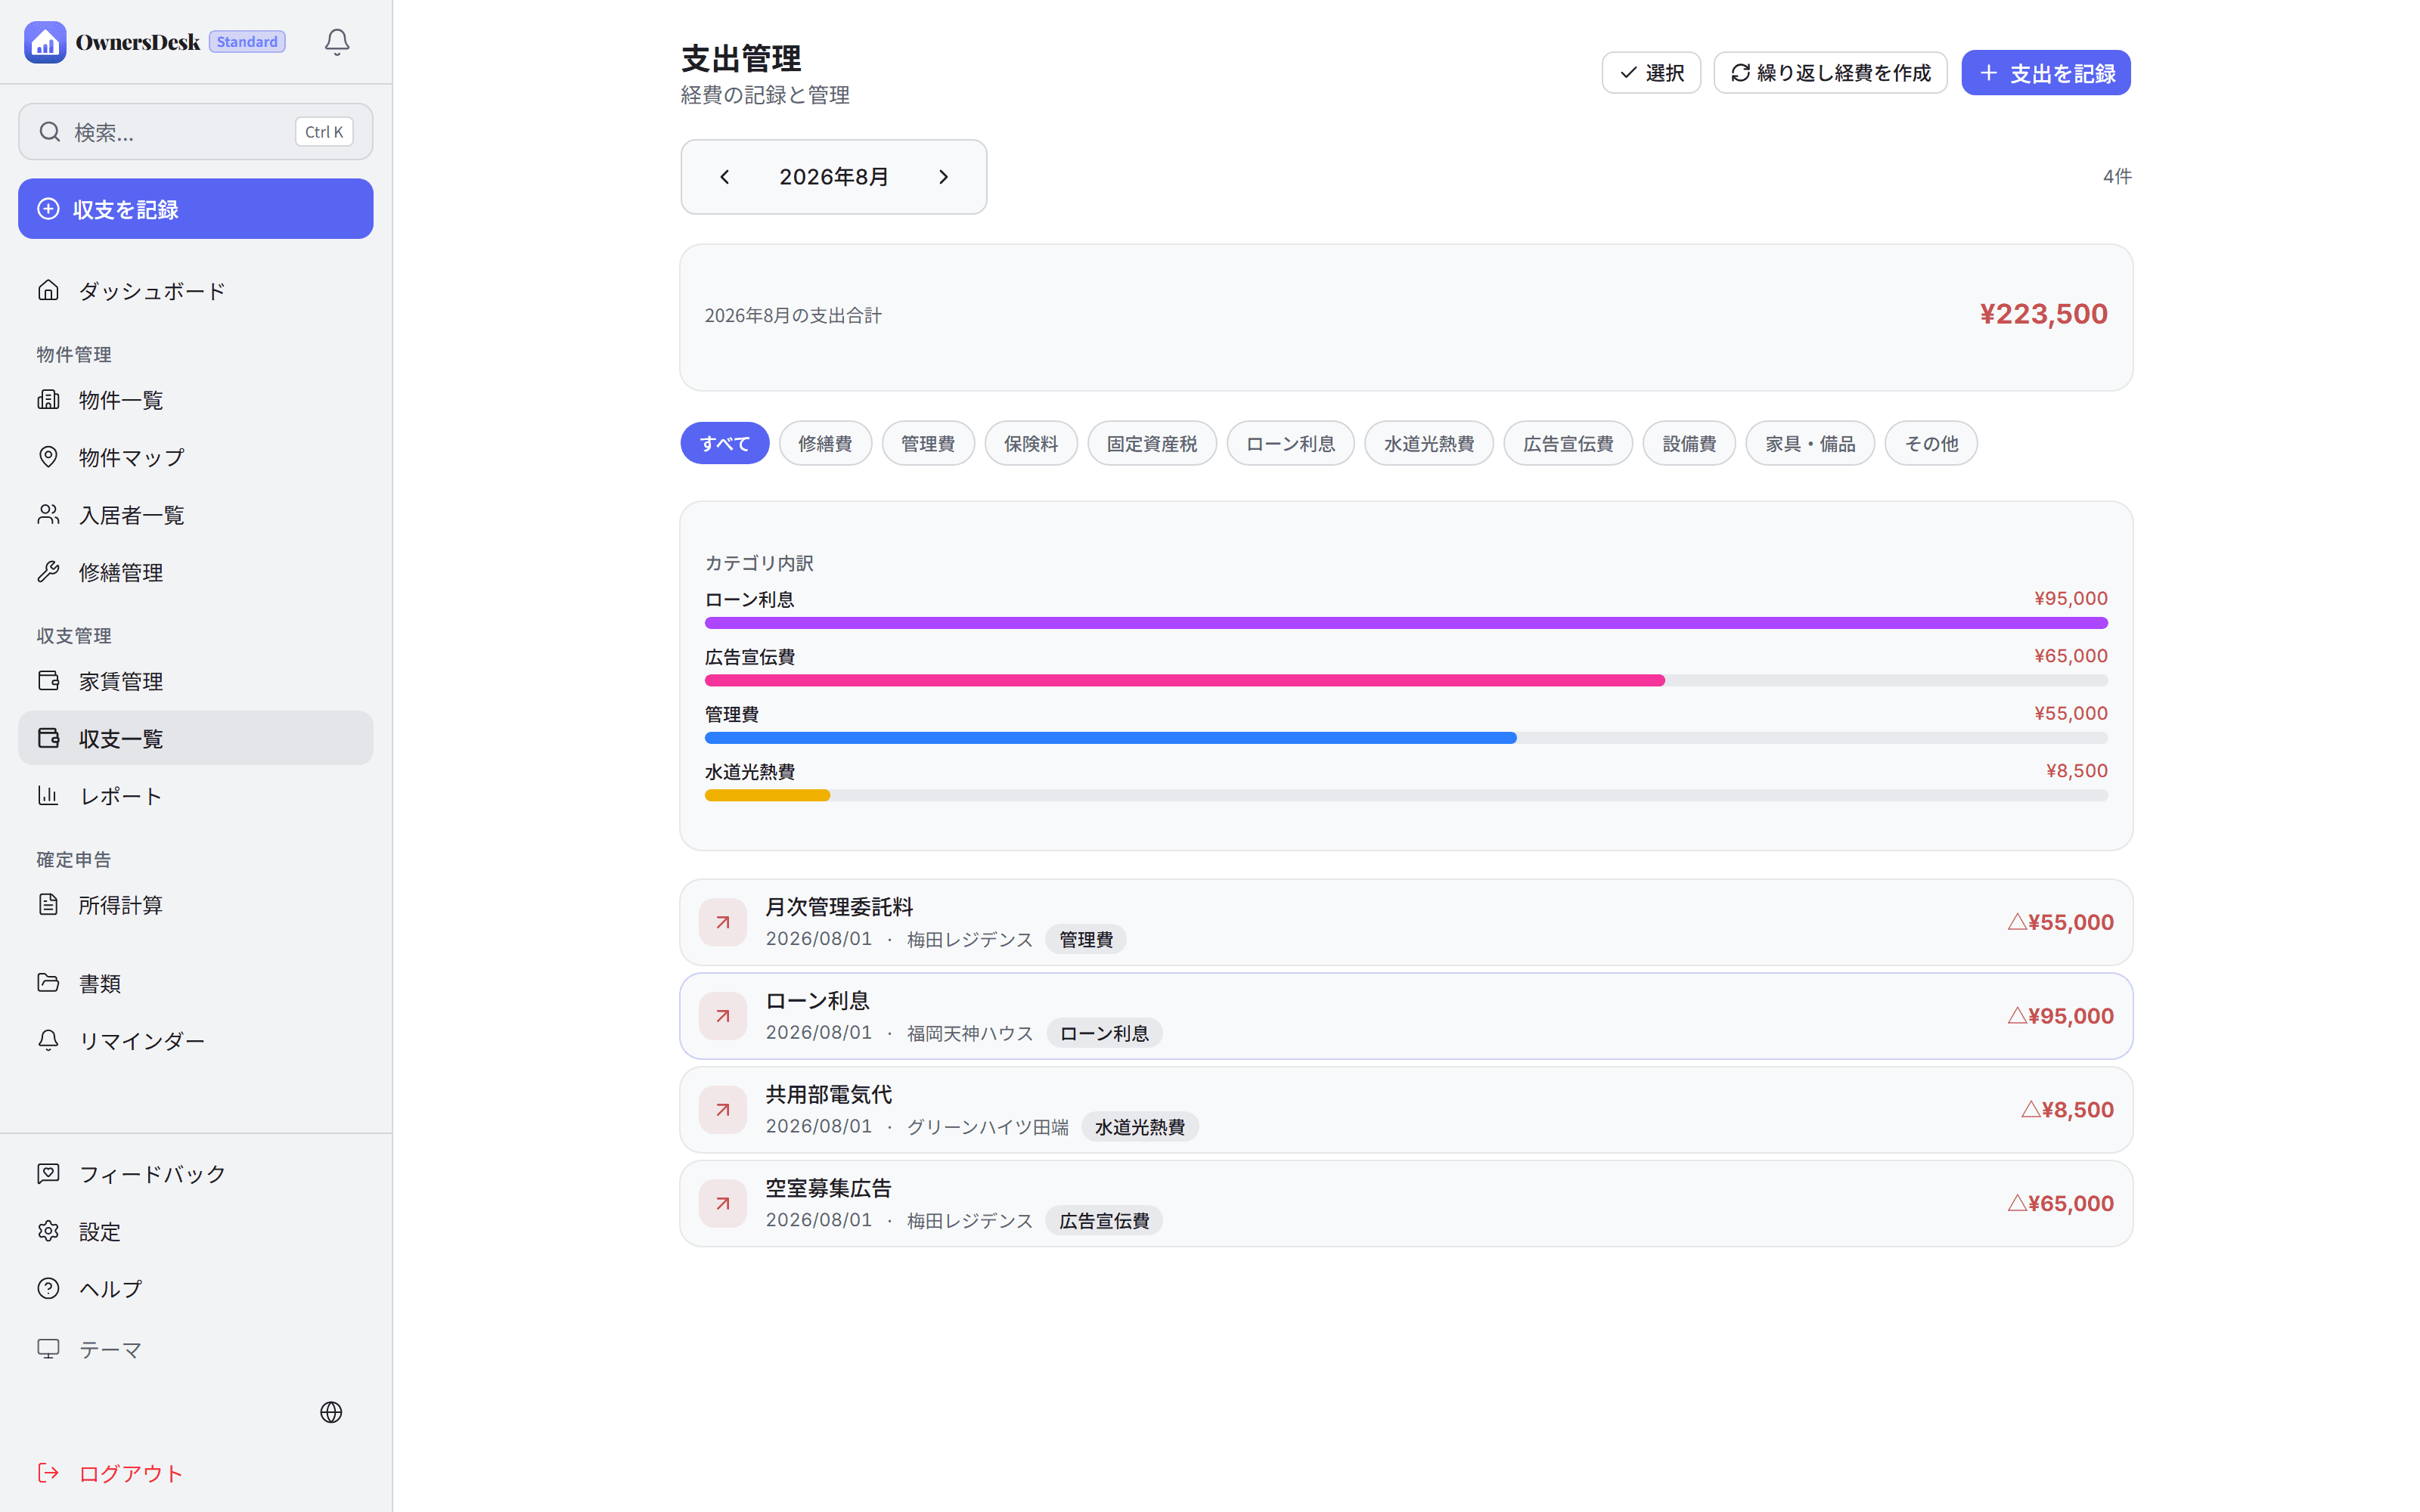Click the purple ローン利息 progress bar
The image size is (2420, 1512).
click(1406, 623)
